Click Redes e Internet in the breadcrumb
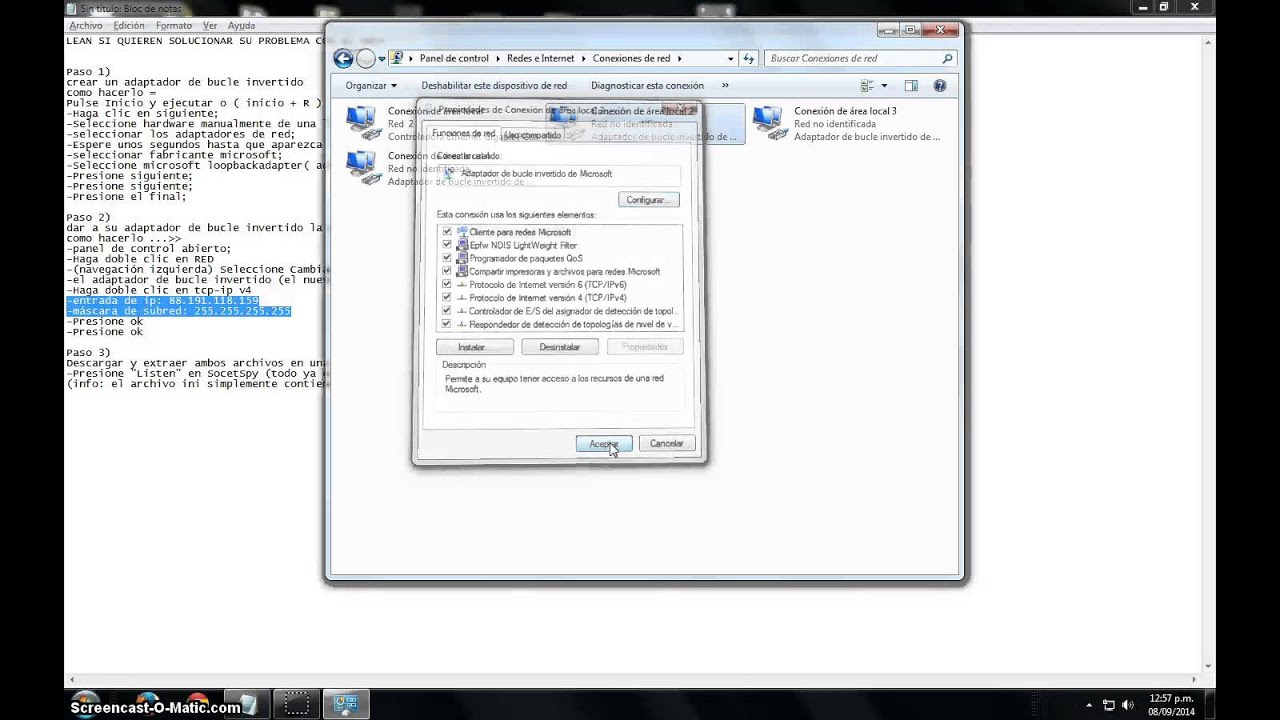The image size is (1280, 720). click(540, 59)
